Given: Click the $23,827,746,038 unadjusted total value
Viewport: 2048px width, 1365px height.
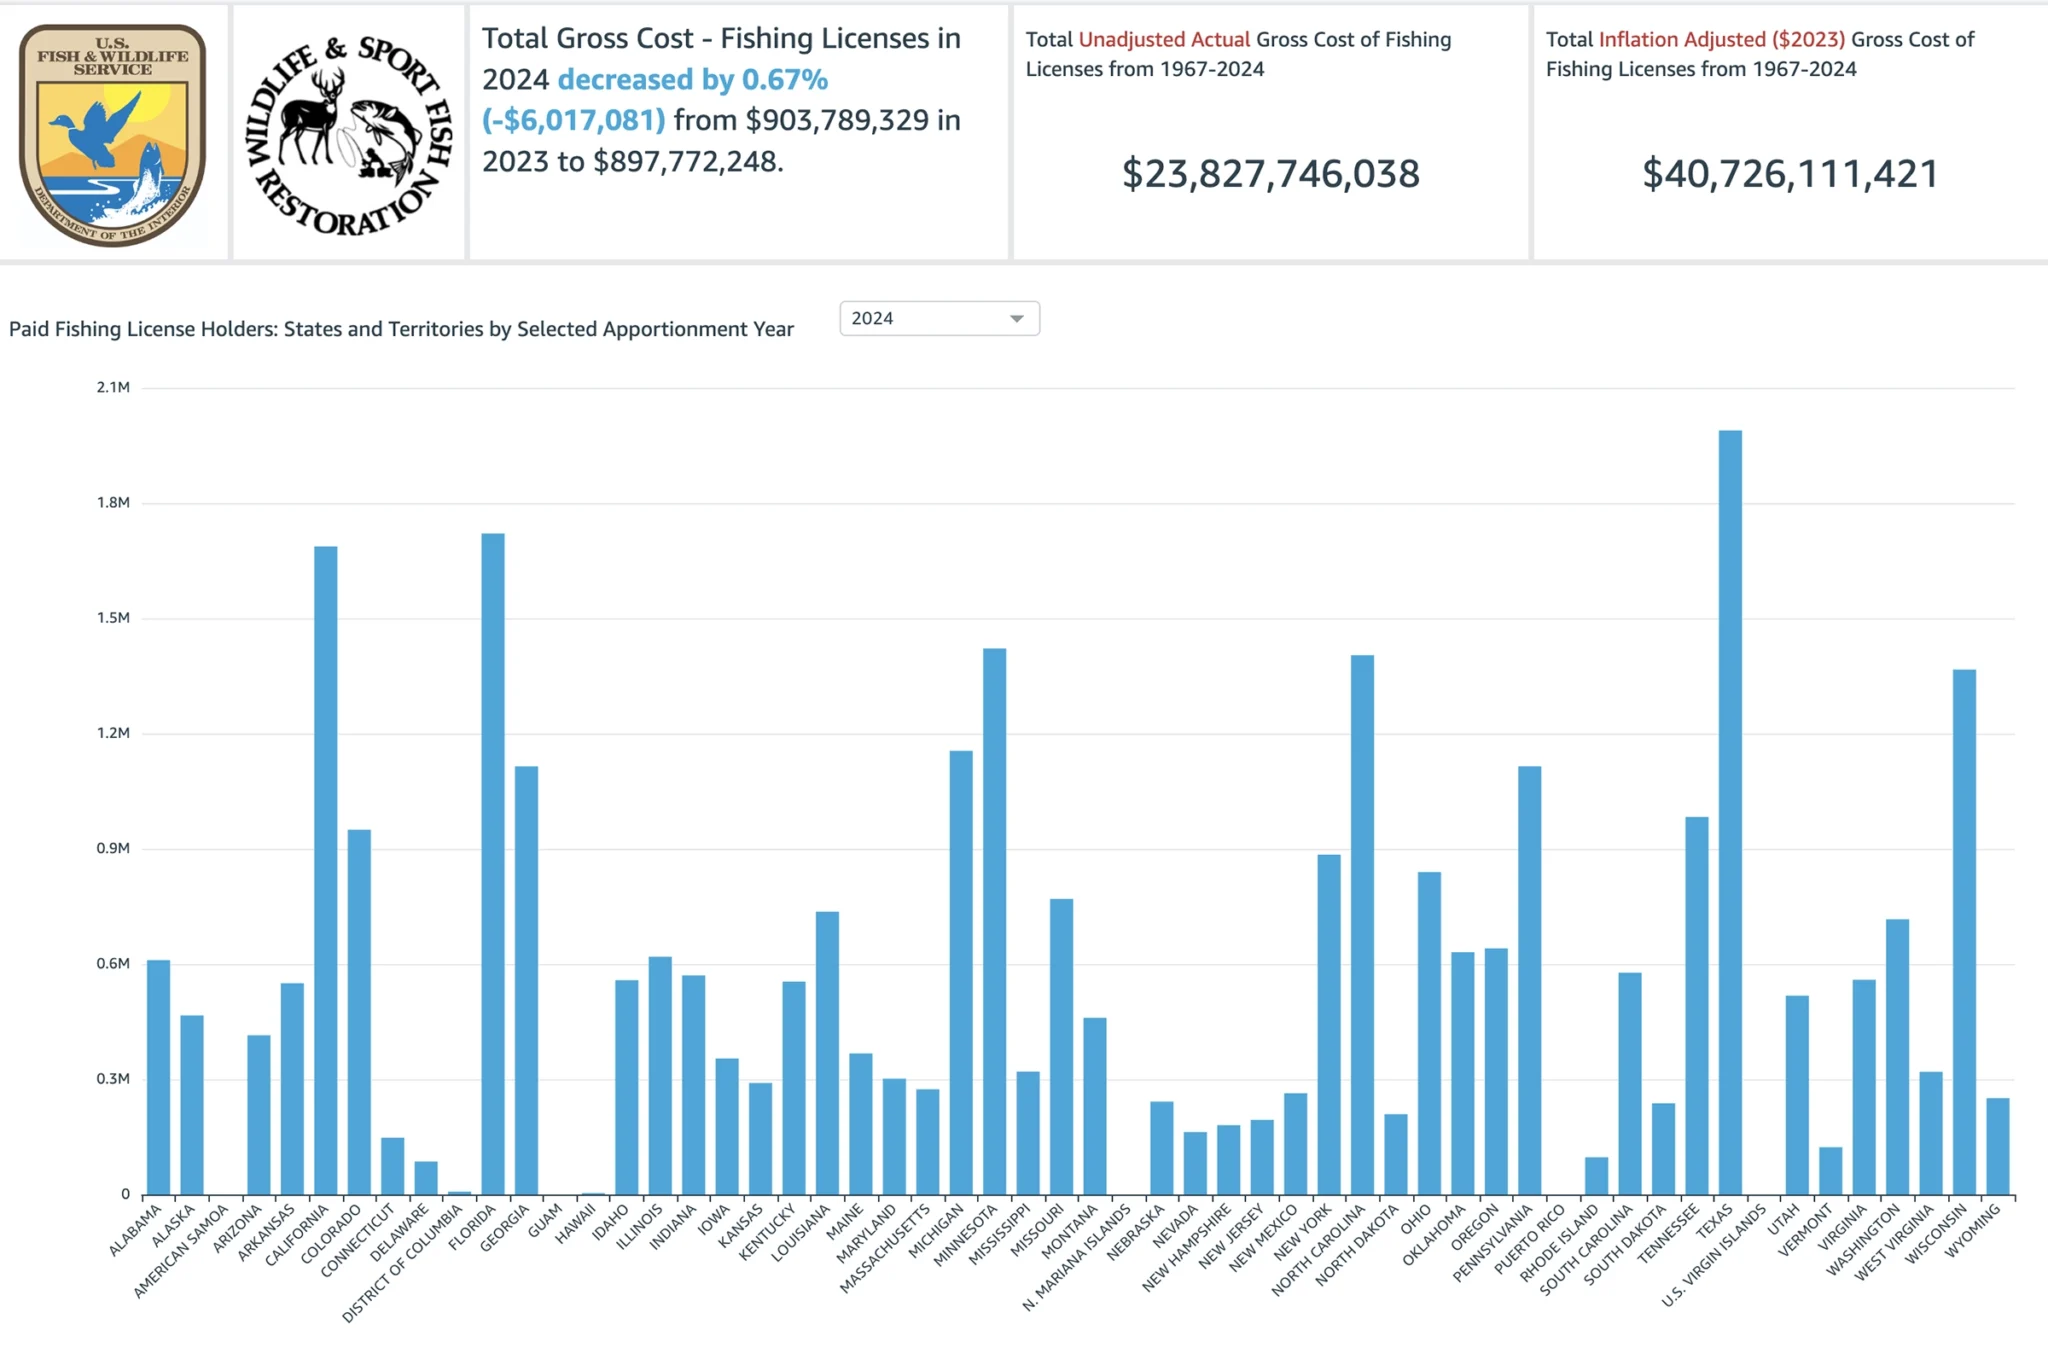Looking at the screenshot, I should 1270,174.
